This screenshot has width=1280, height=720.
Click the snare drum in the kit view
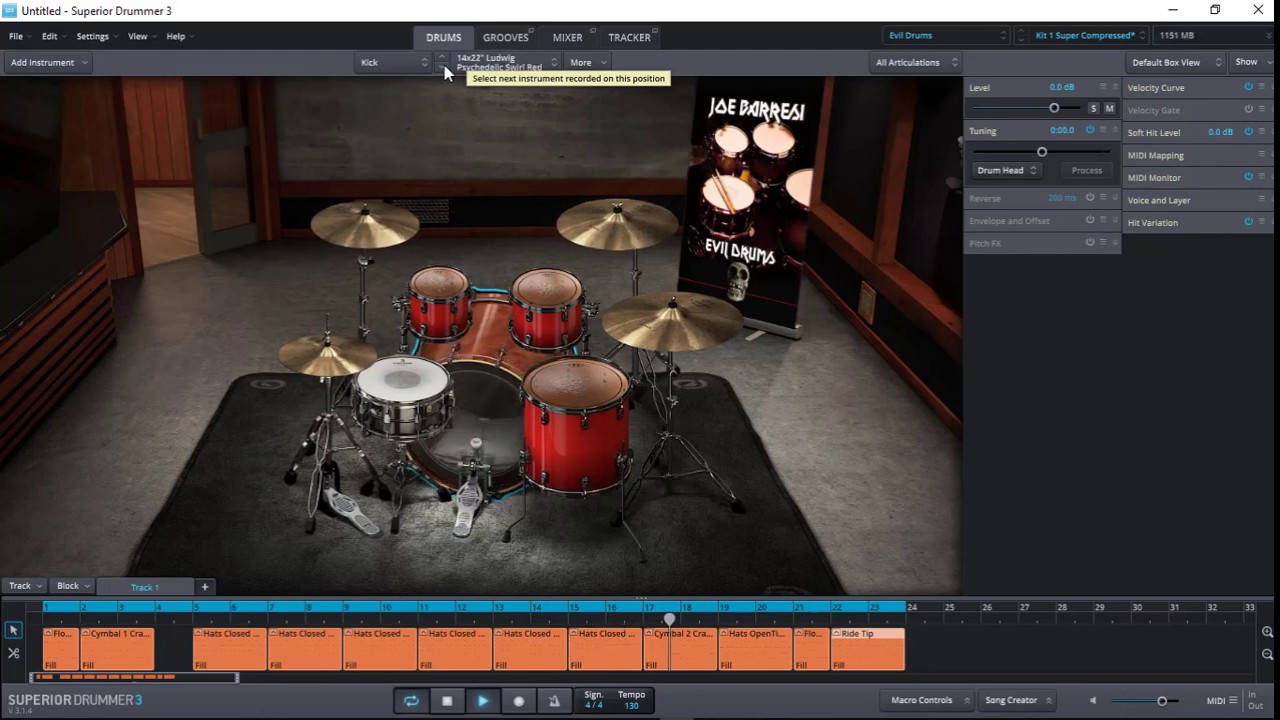[x=402, y=397]
